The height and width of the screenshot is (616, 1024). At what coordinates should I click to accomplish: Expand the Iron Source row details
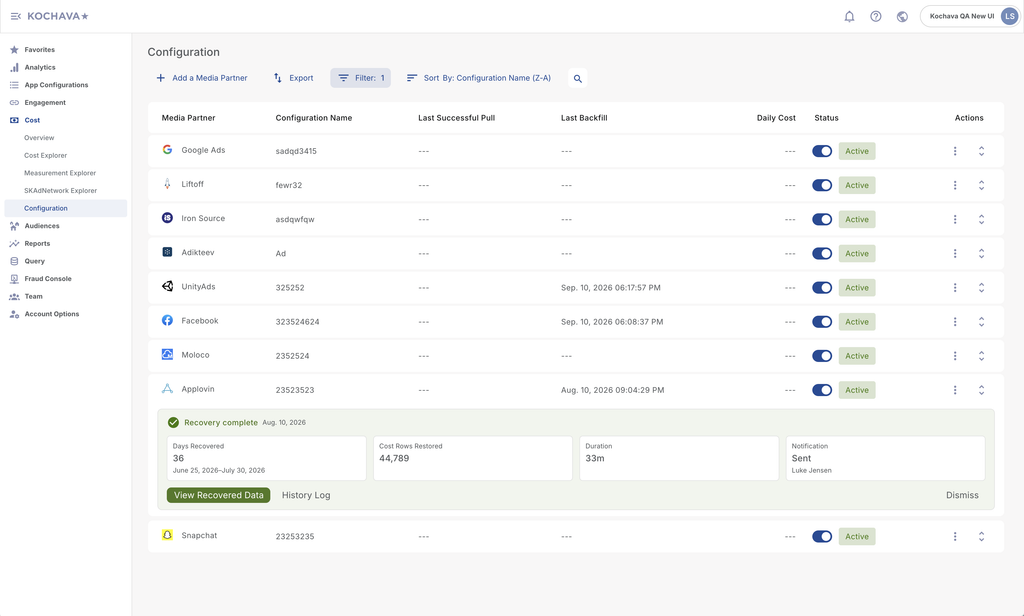point(981,219)
